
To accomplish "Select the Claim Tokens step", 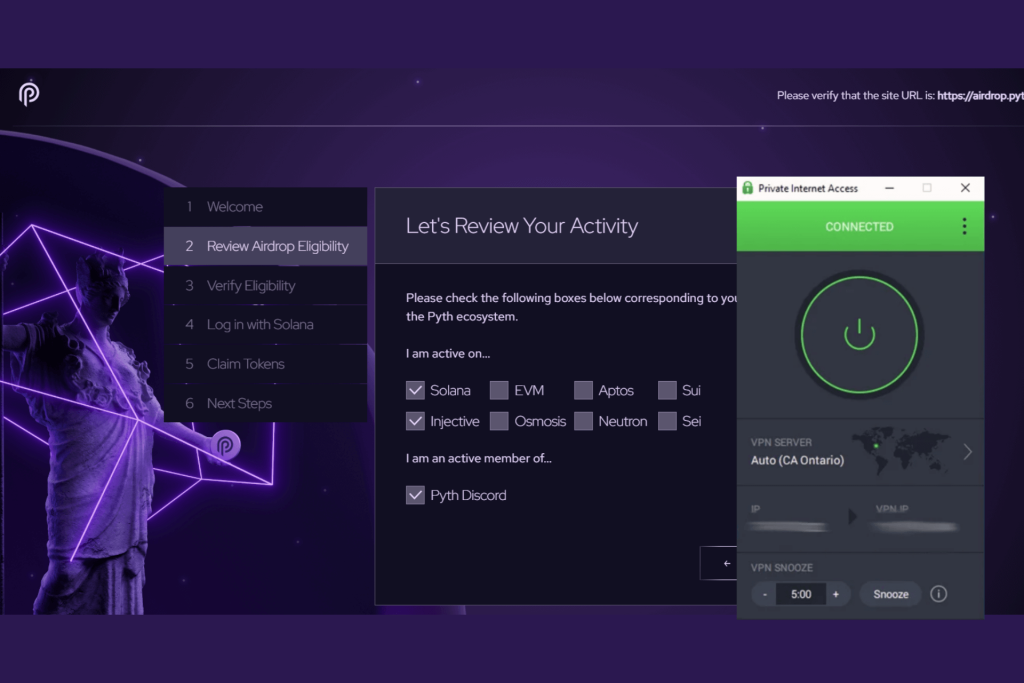I will click(x=246, y=363).
